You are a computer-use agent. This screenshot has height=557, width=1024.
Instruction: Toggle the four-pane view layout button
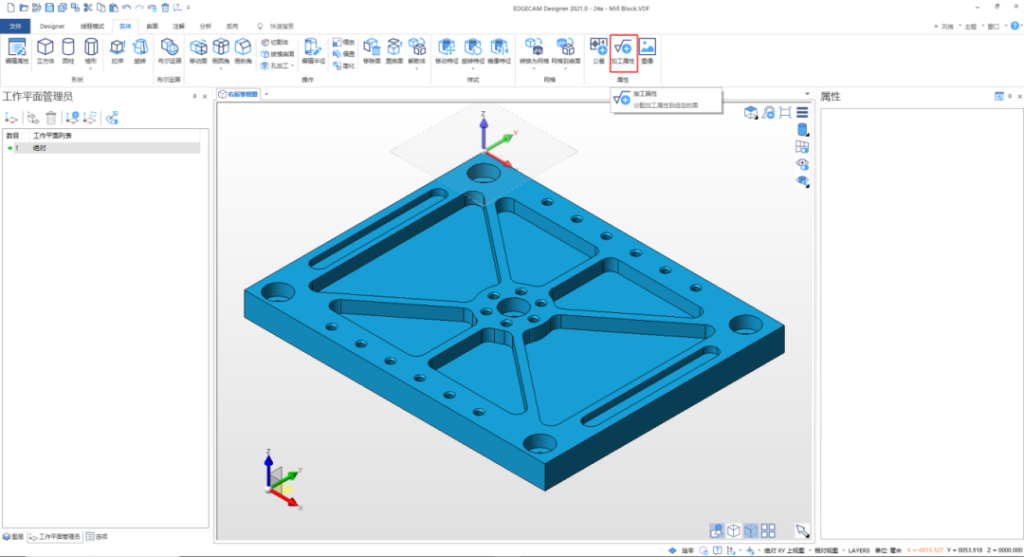click(767, 531)
